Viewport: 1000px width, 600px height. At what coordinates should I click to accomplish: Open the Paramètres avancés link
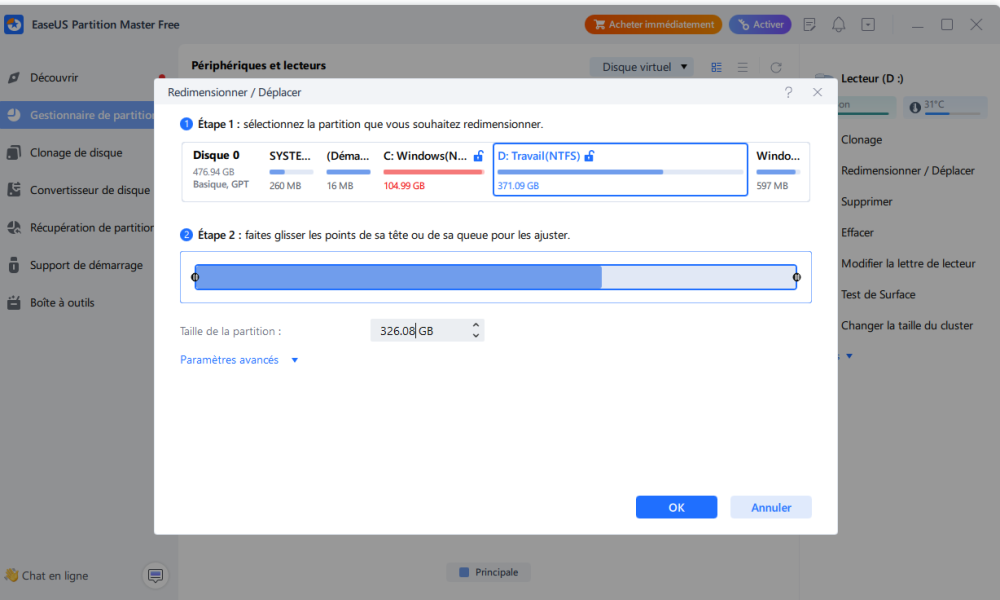coord(229,360)
